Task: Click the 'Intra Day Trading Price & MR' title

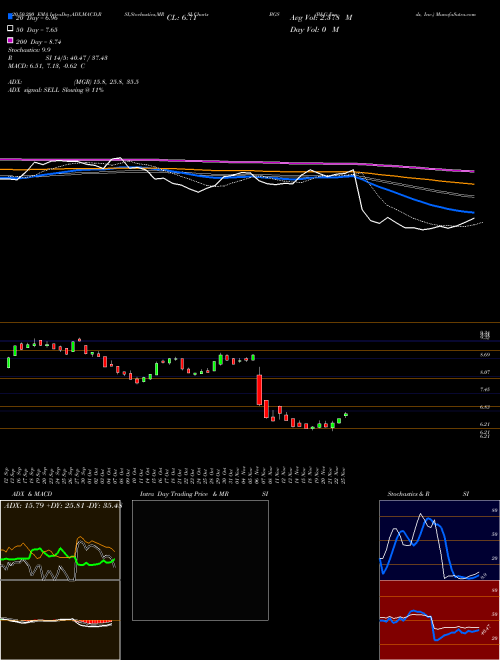Action: click(x=184, y=494)
